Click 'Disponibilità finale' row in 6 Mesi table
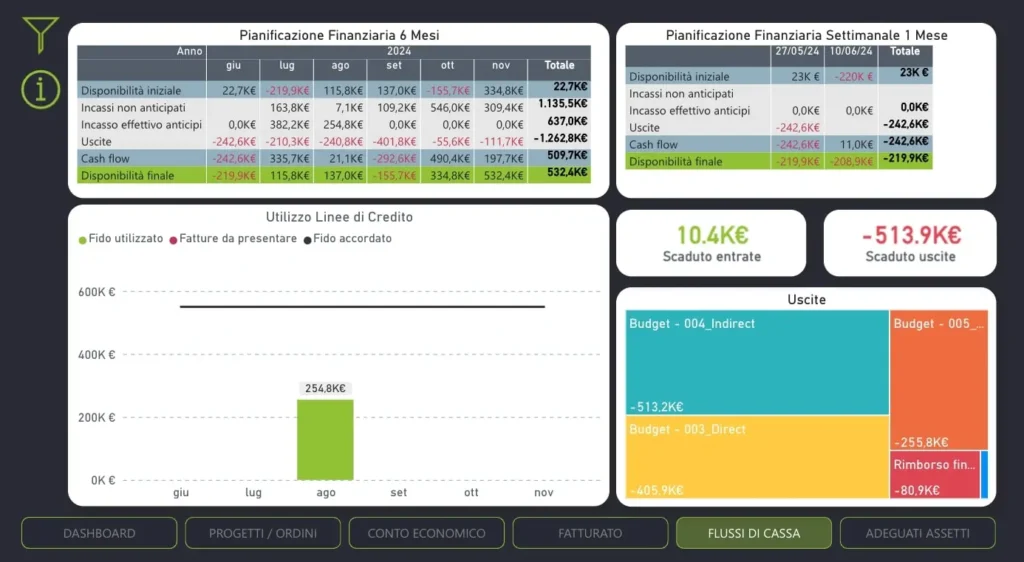The image size is (1024, 562). click(x=334, y=176)
